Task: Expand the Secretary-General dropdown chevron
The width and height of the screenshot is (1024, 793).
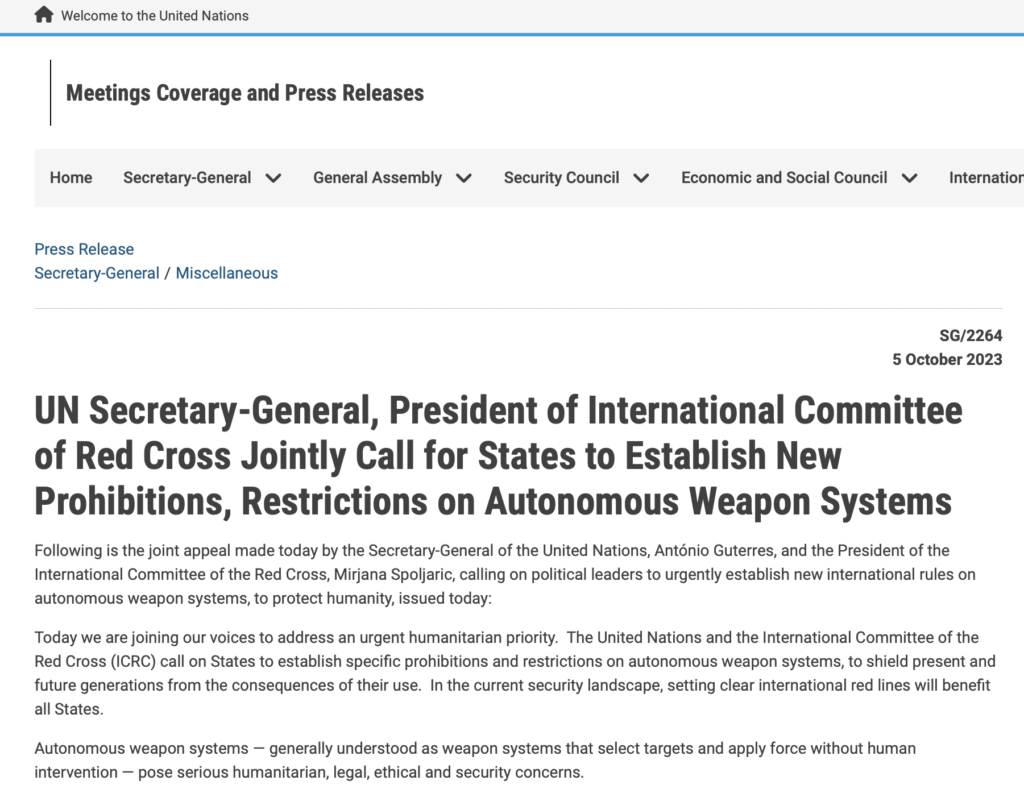Action: click(273, 179)
